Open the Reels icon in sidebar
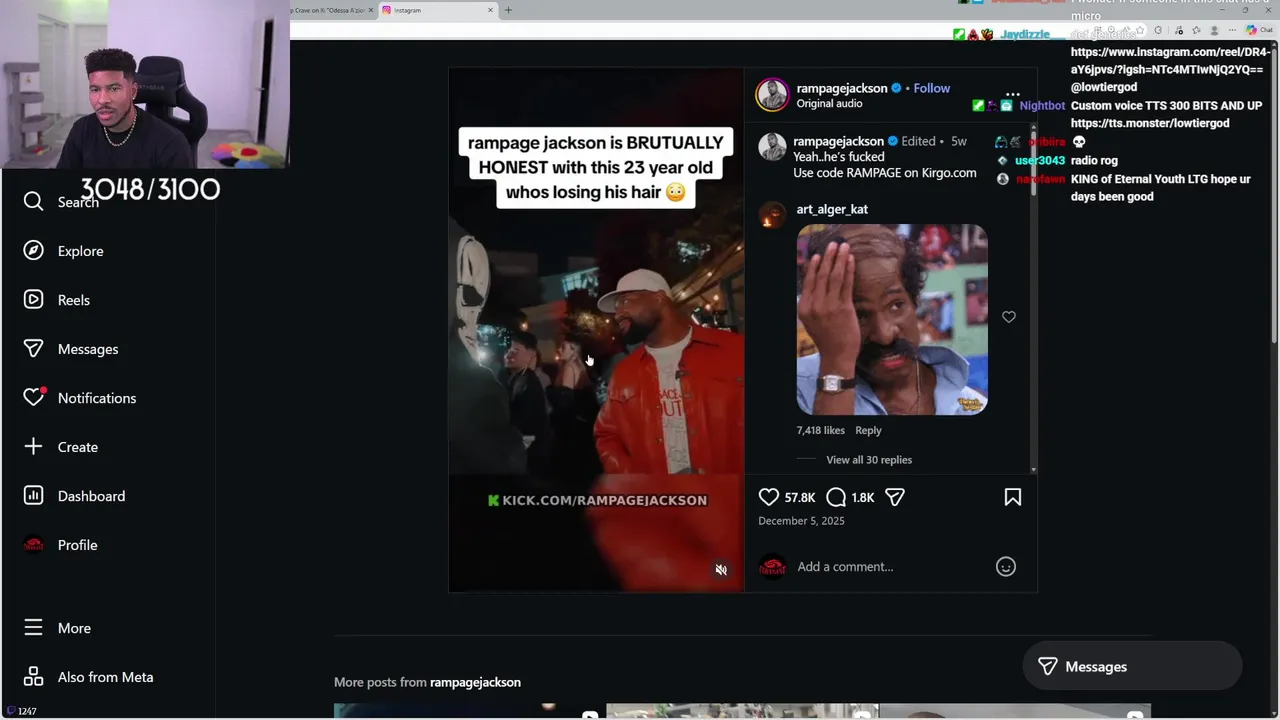Image resolution: width=1280 pixels, height=720 pixels. click(33, 300)
